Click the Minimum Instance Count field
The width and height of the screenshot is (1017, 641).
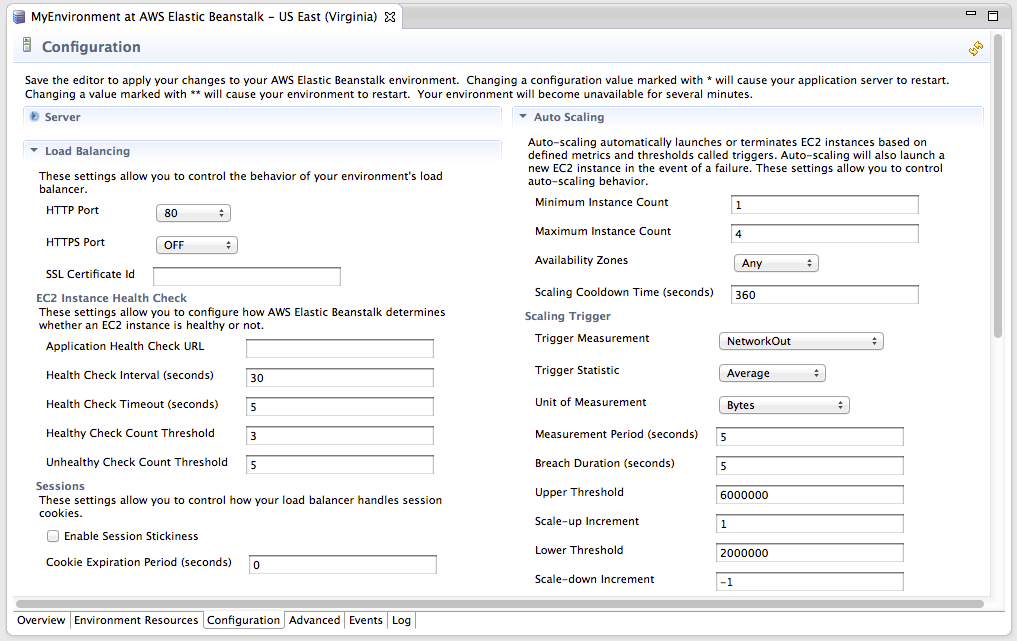tap(824, 204)
